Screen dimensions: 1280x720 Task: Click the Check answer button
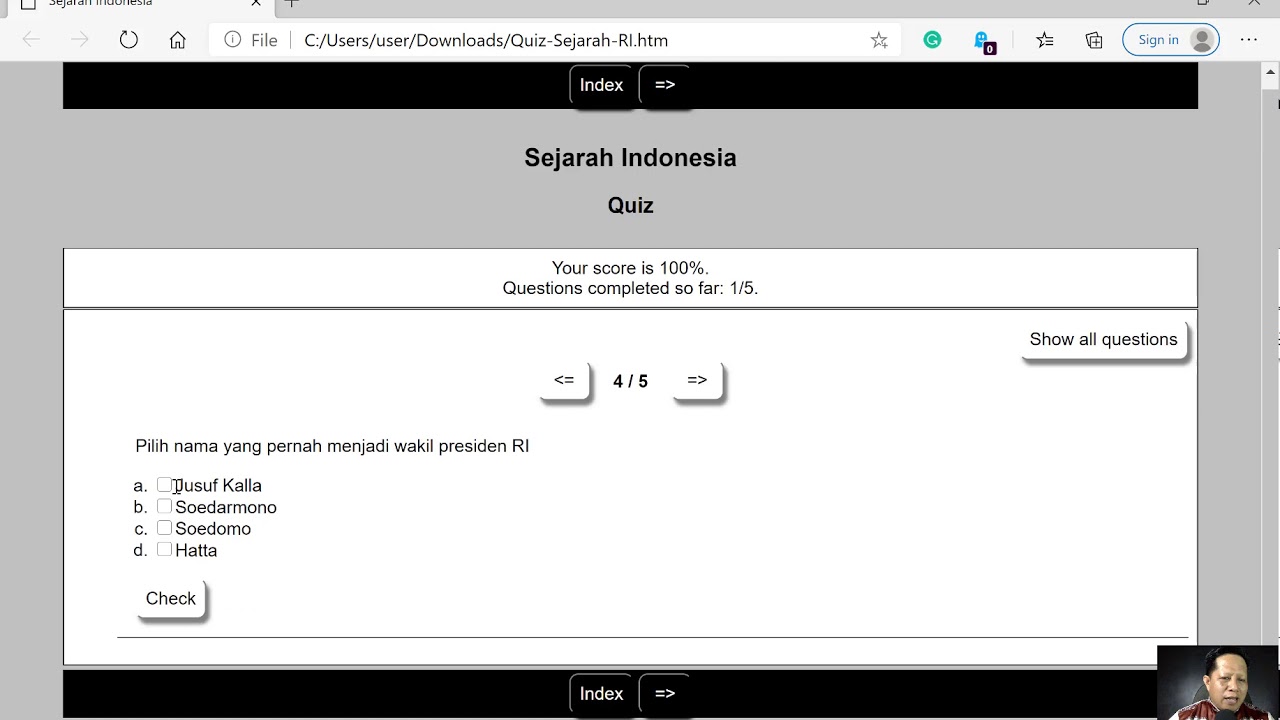tap(171, 598)
